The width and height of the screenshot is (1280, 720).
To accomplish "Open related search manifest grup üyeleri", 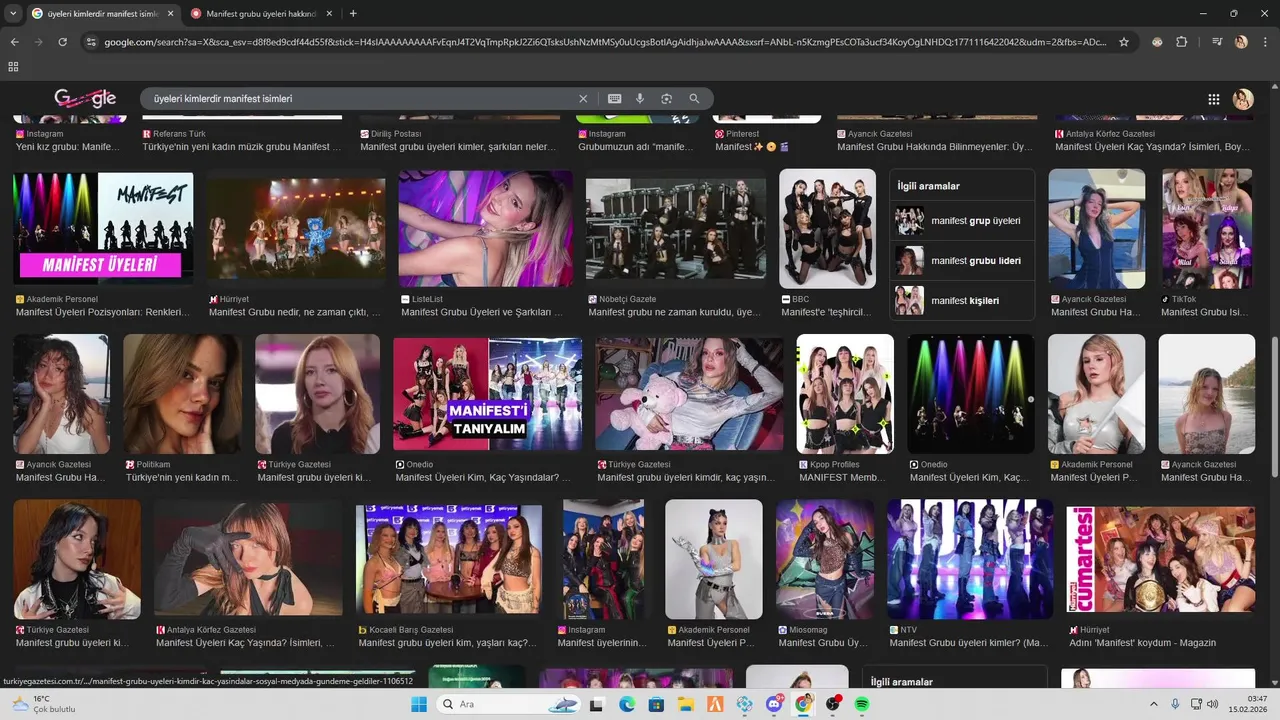I will [x=962, y=221].
